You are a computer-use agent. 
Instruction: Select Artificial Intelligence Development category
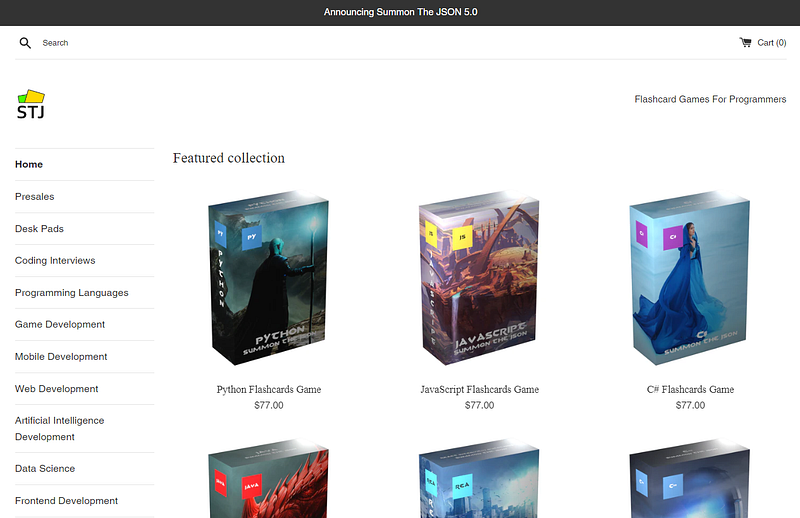tap(59, 429)
